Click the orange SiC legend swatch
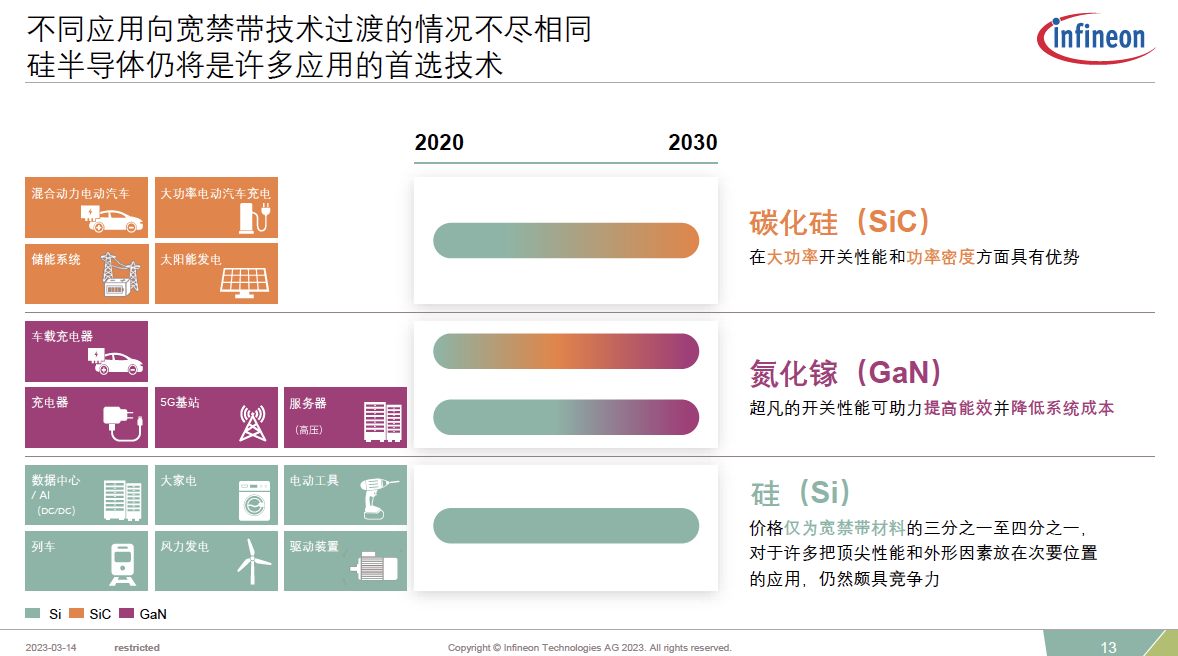This screenshot has width=1178, height=656. click(76, 614)
